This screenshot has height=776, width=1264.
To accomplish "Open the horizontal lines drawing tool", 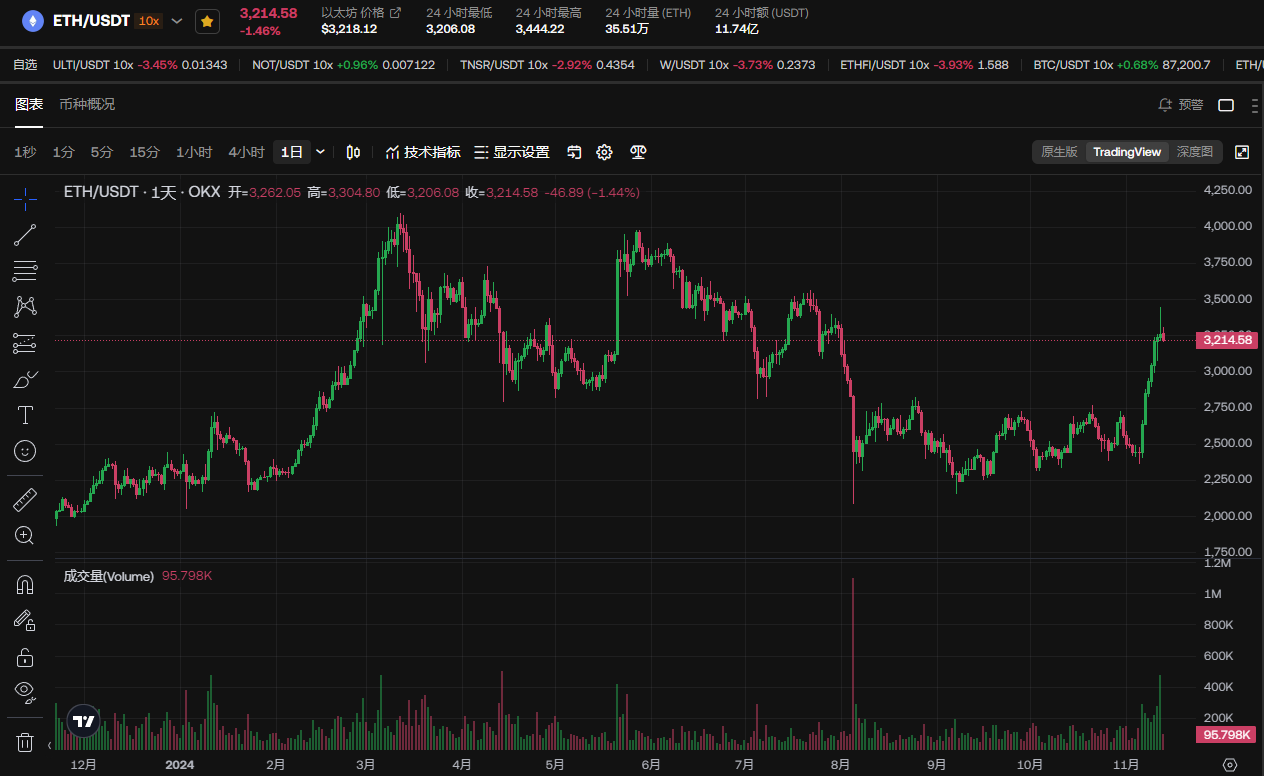I will click(25, 270).
